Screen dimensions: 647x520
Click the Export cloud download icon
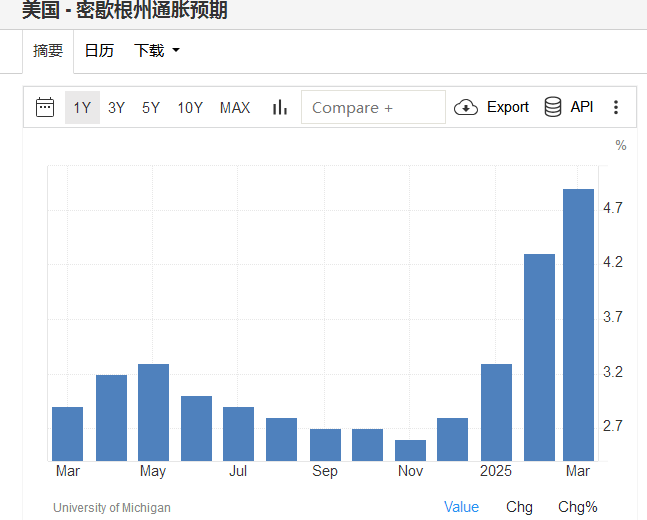[x=466, y=107]
